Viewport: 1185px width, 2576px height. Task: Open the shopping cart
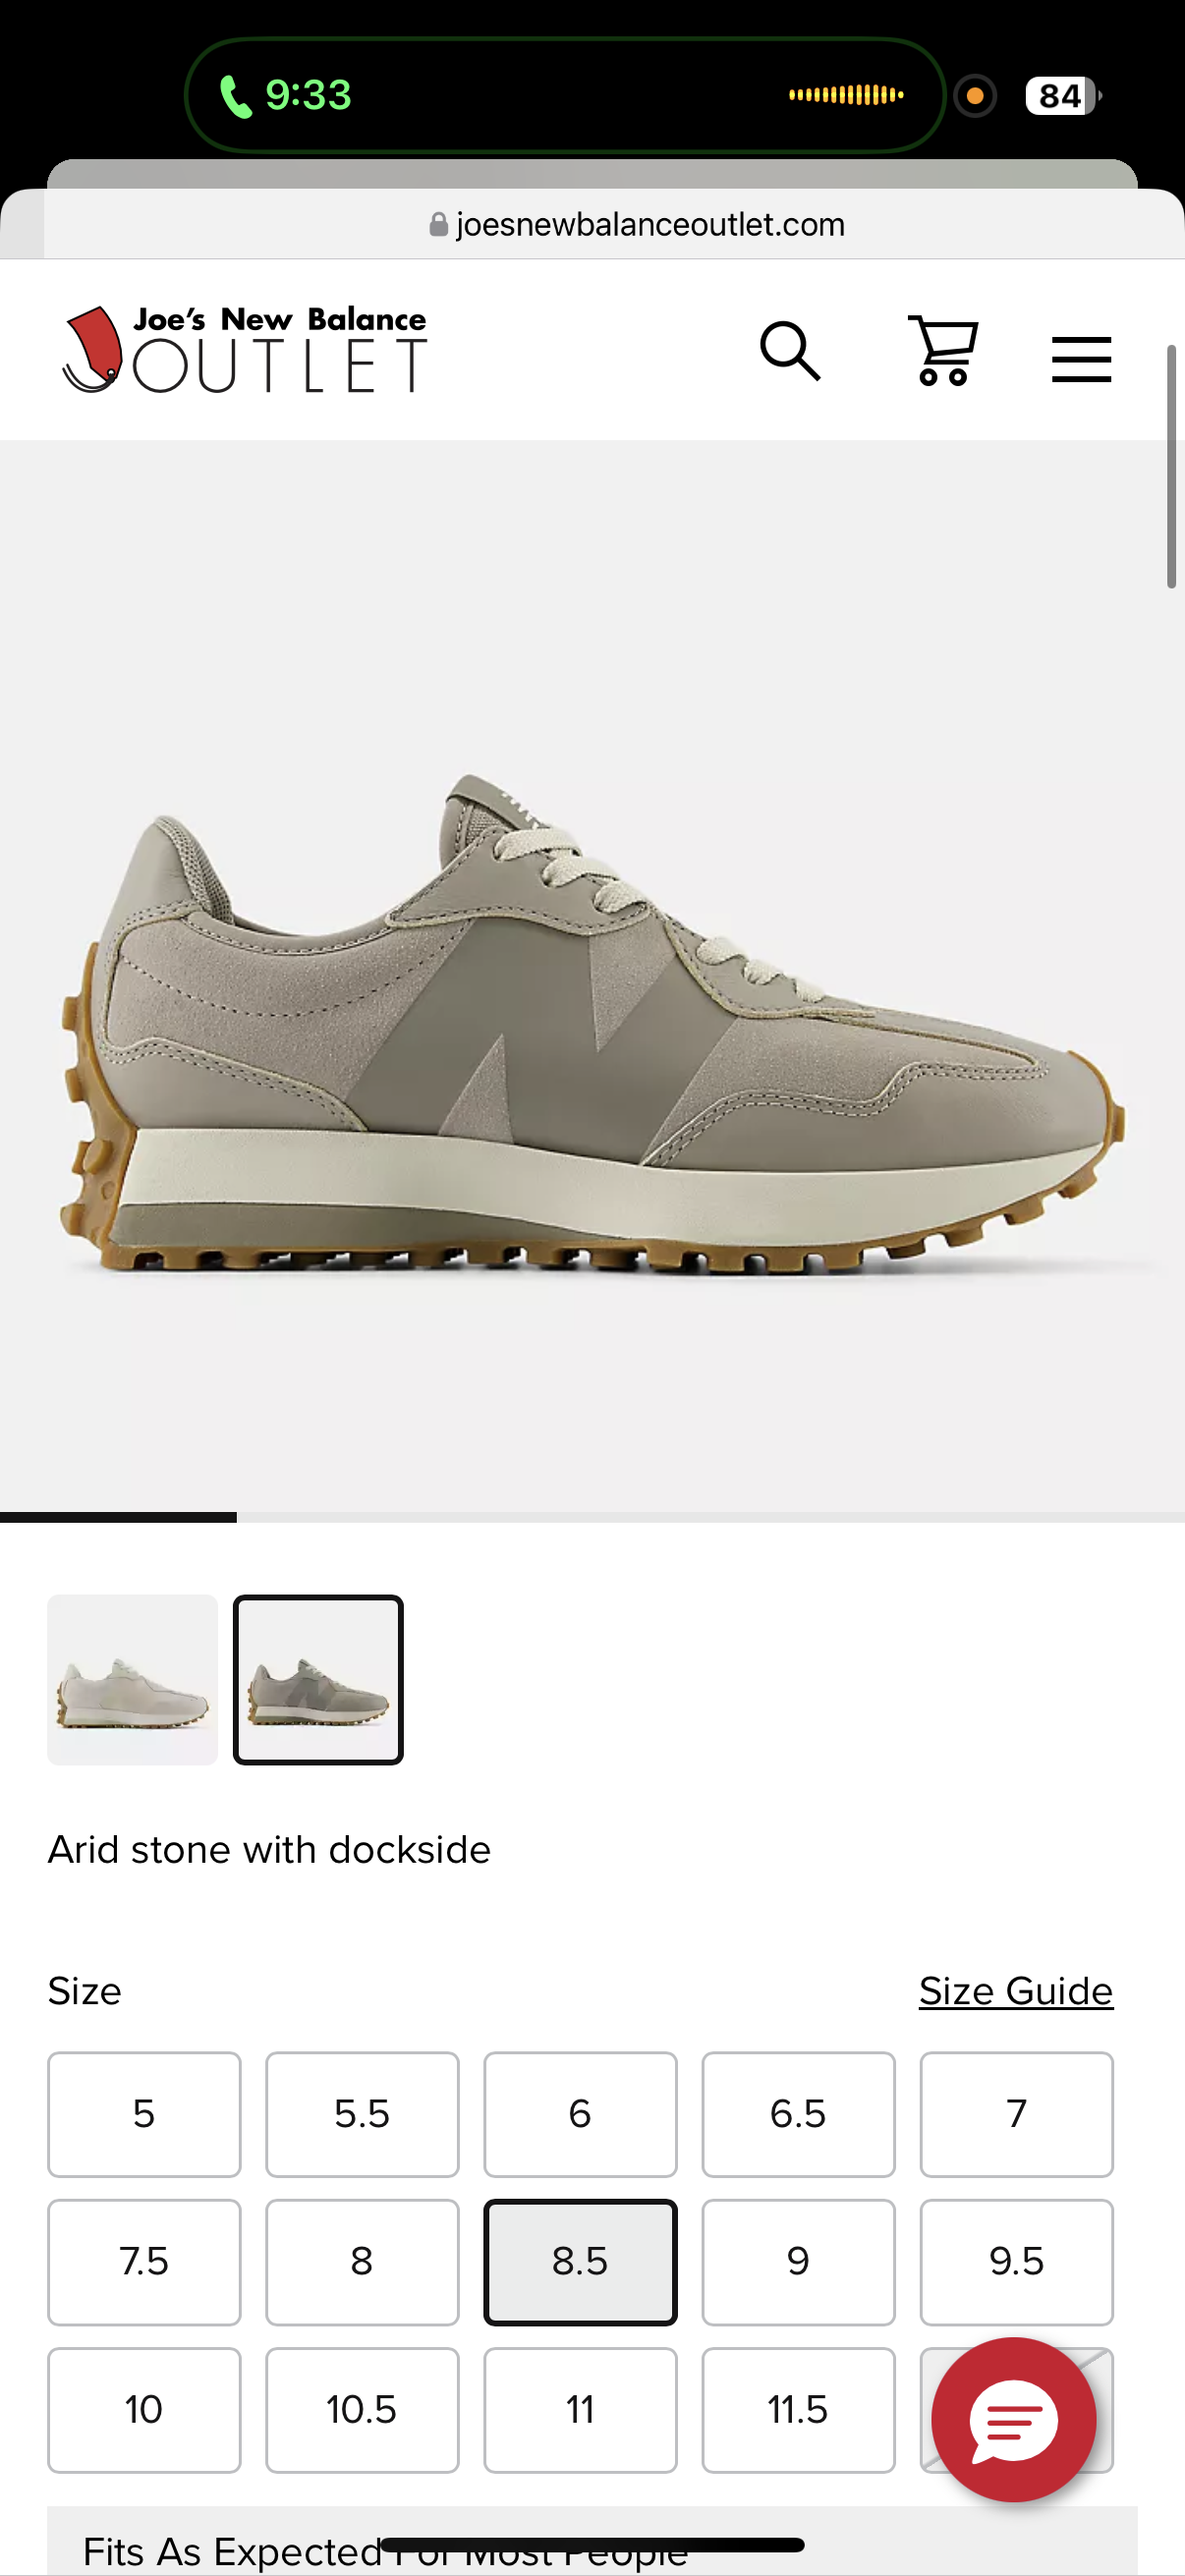pyautogui.click(x=942, y=350)
